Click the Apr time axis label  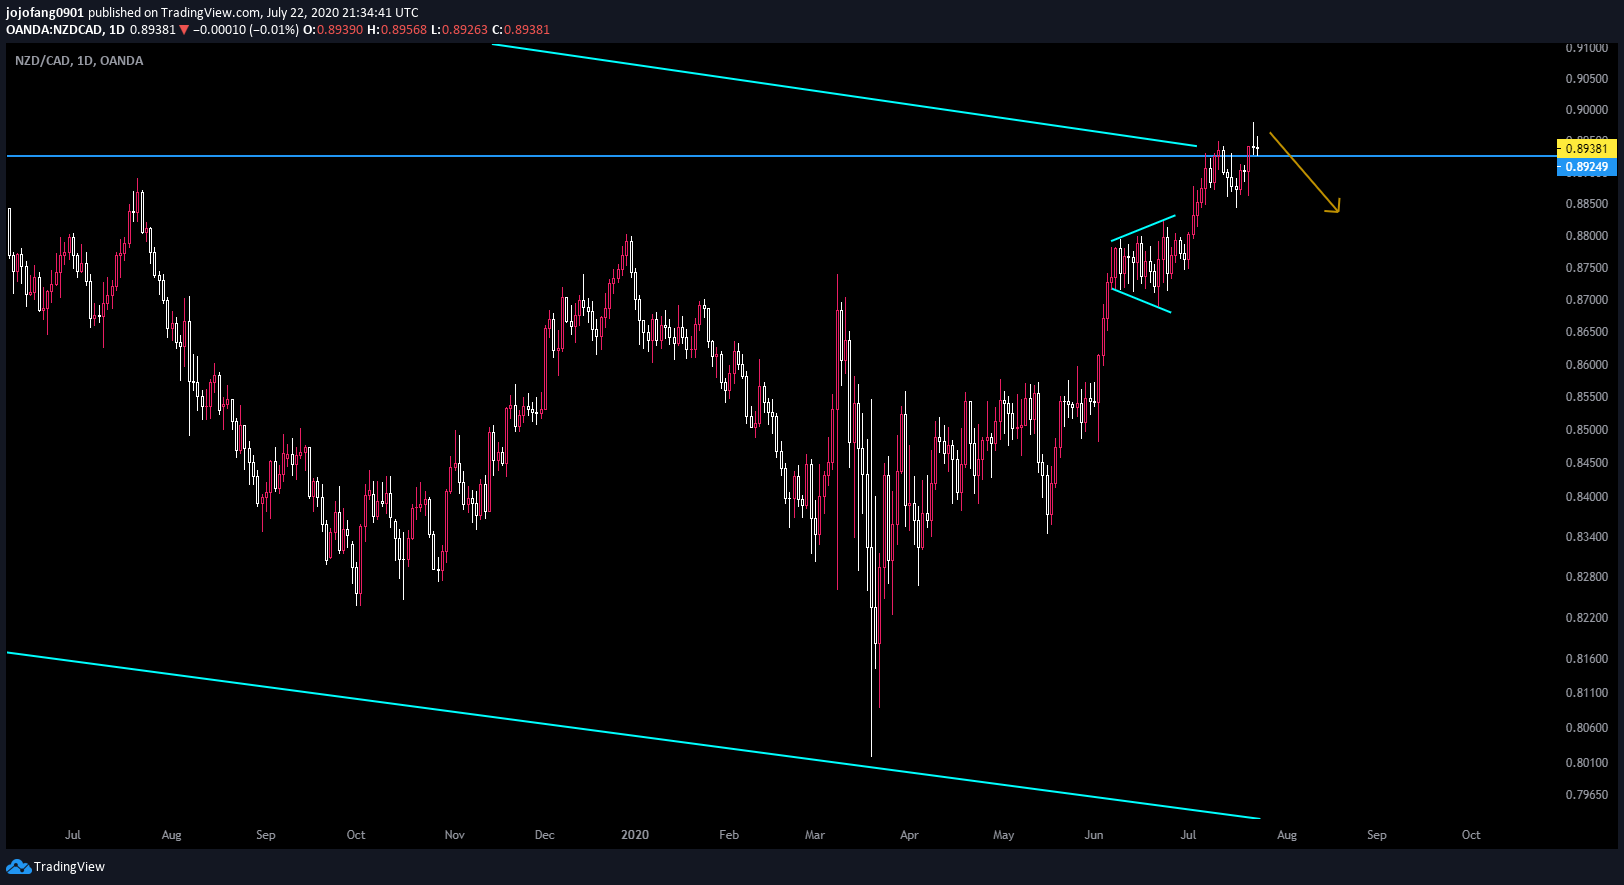click(x=909, y=835)
